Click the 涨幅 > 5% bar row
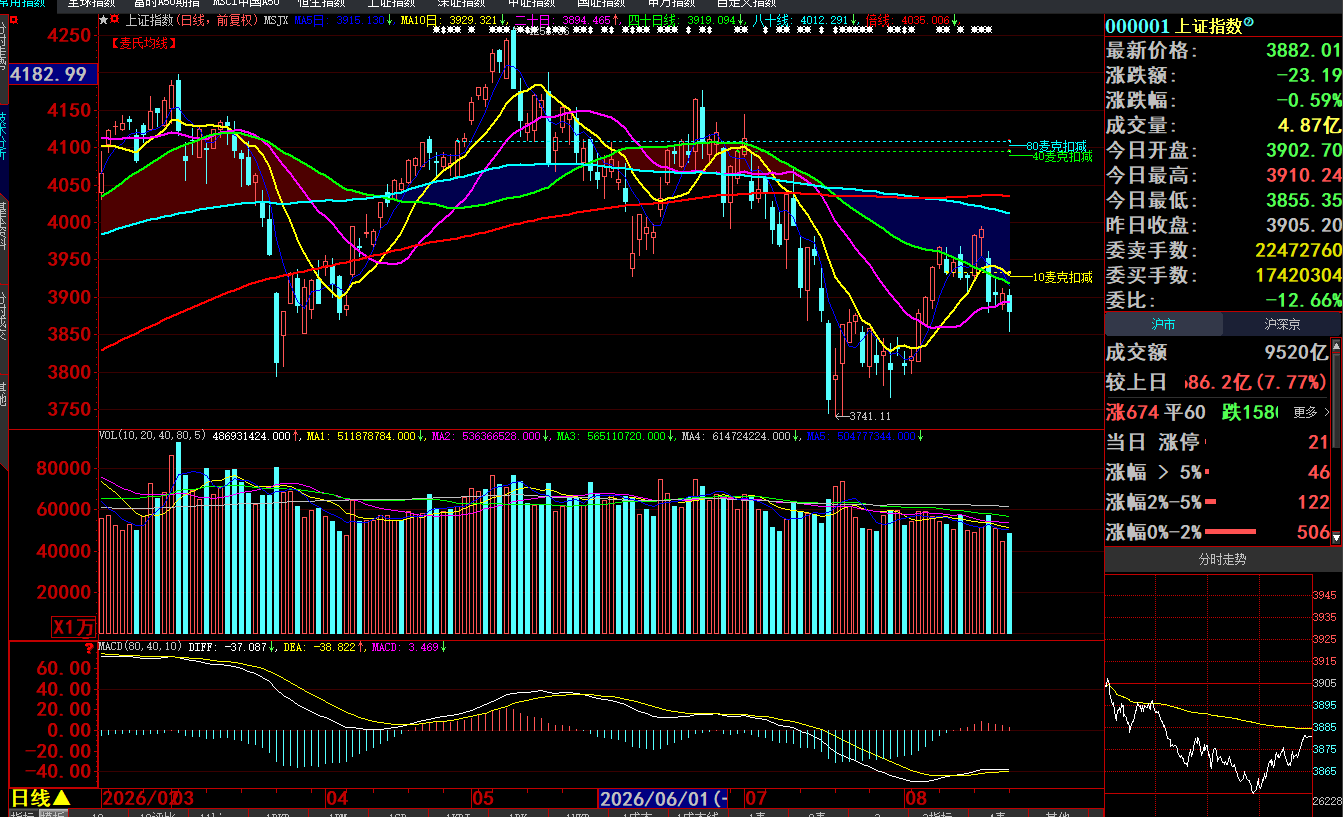 1218,472
